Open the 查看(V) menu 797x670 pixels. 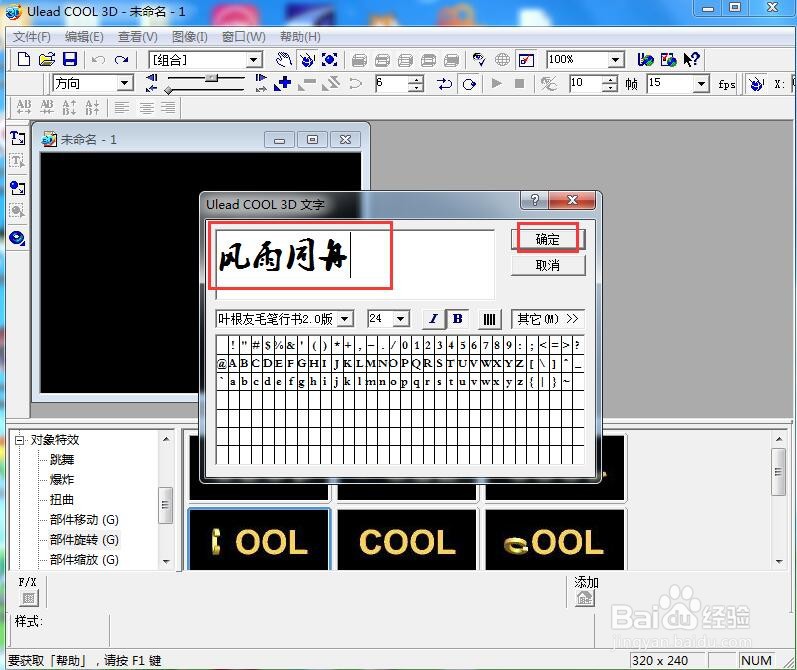click(138, 37)
